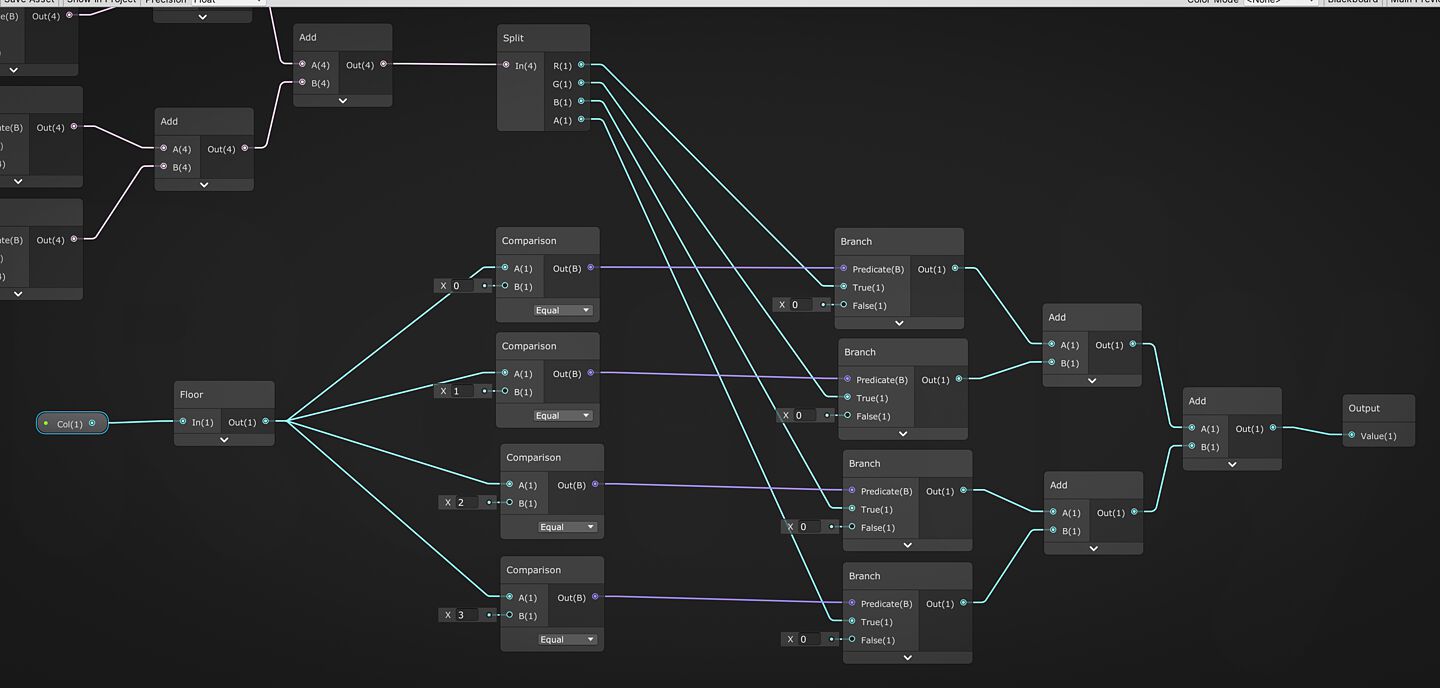Open Equal dropdown on Comparison with B value 1
Viewport: 1440px width, 688px height.
563,416
